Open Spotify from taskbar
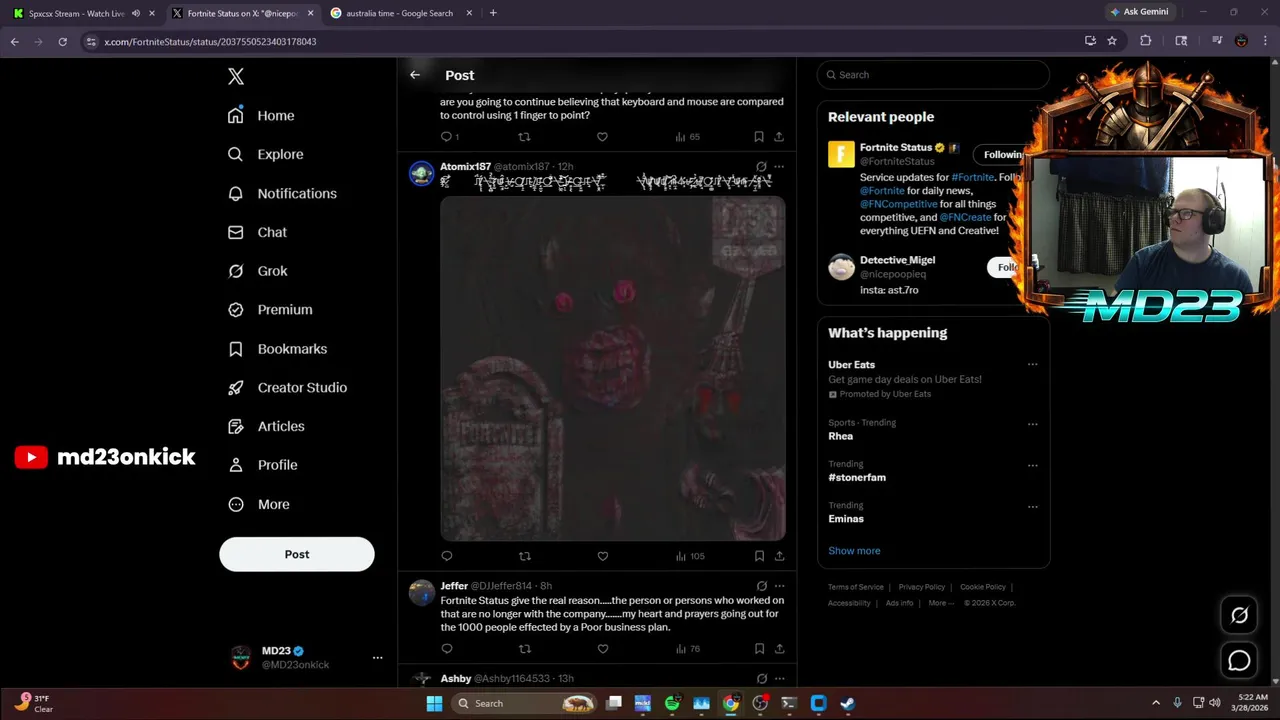The width and height of the screenshot is (1280, 720). click(672, 703)
